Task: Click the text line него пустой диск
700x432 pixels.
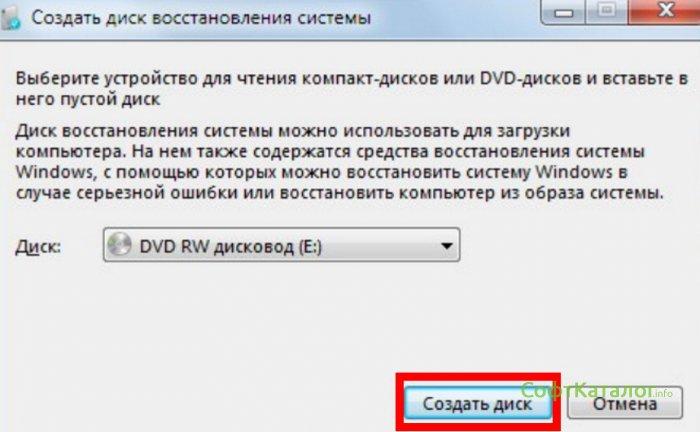Action: pyautogui.click(x=88, y=99)
